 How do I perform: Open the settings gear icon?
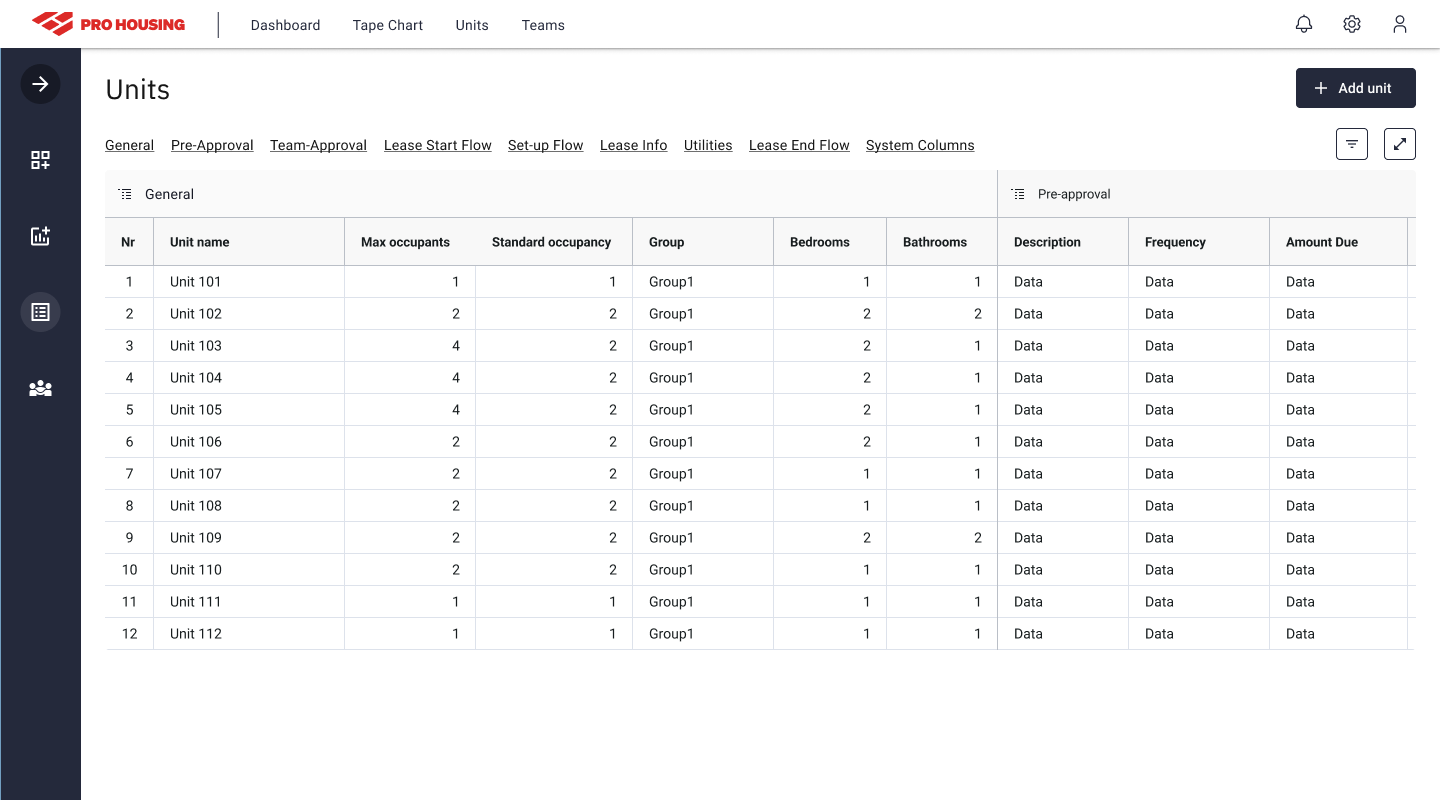(1352, 23)
